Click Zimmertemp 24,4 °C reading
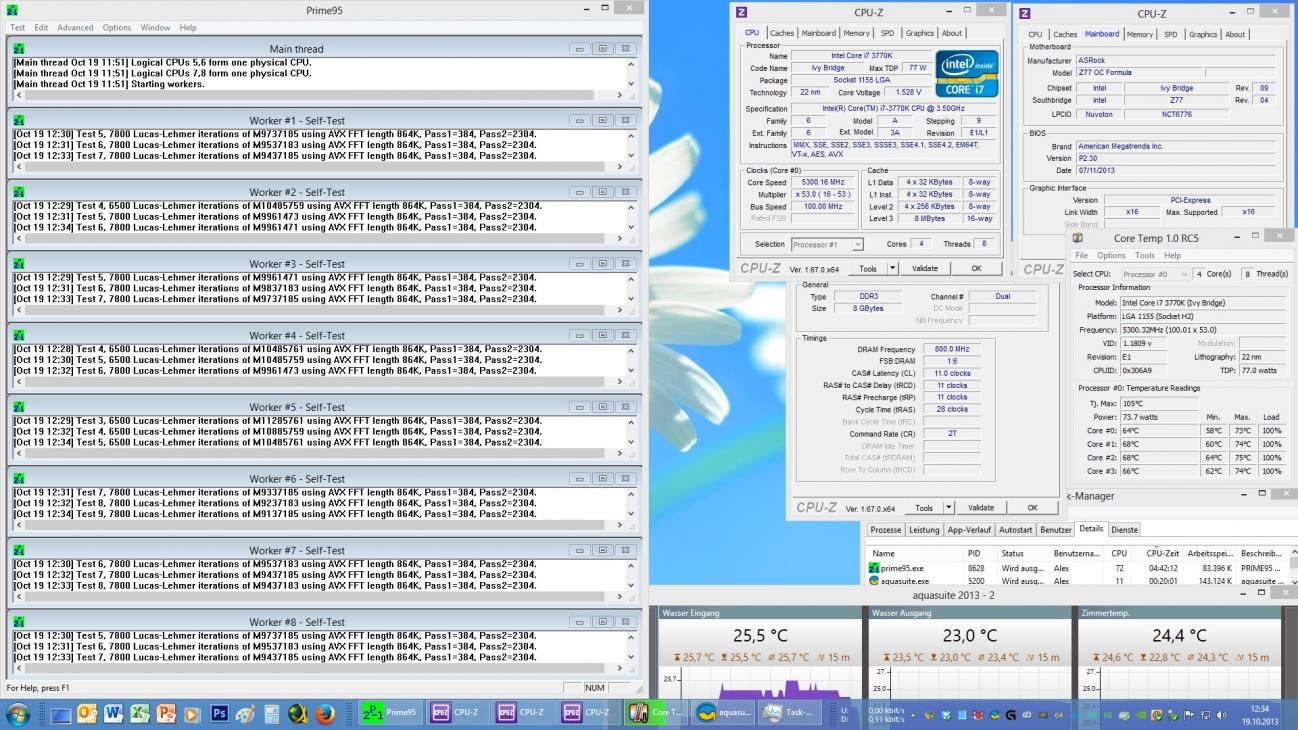The height and width of the screenshot is (730, 1298). pyautogui.click(x=1180, y=635)
